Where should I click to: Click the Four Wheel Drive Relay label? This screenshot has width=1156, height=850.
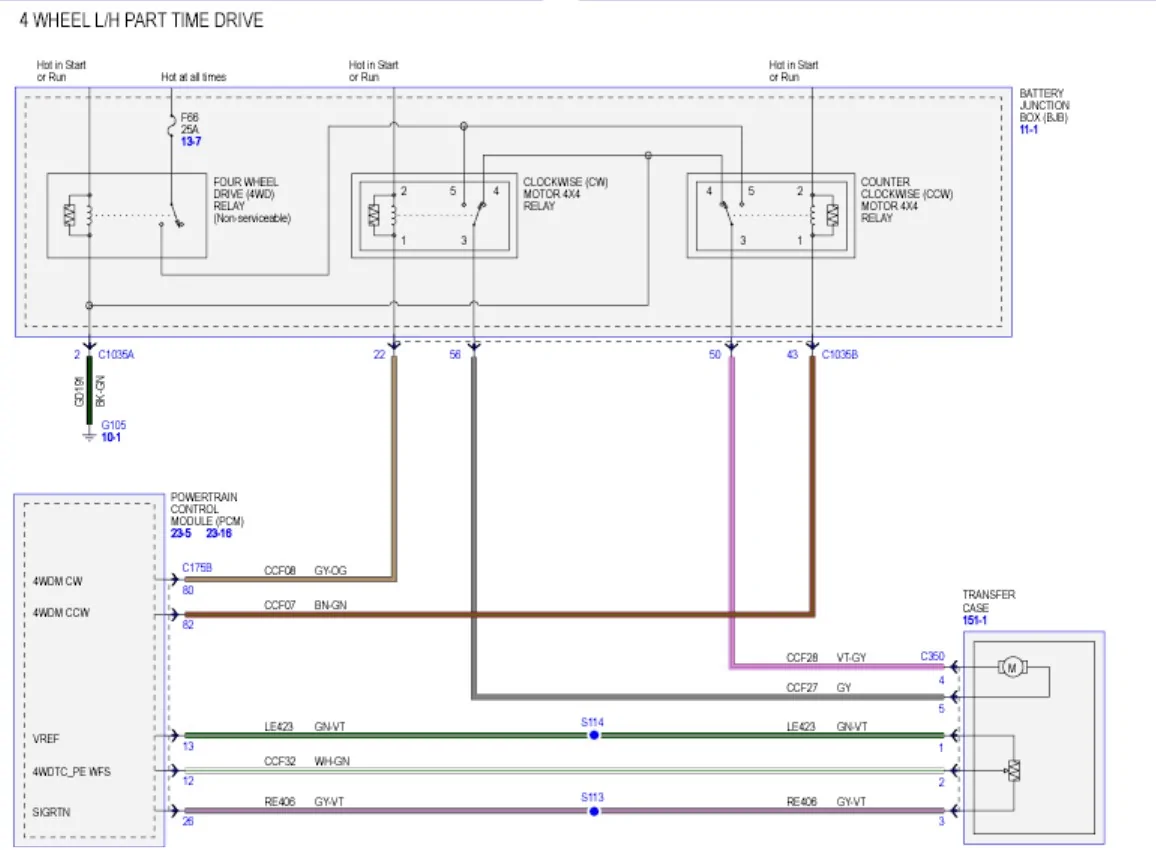point(251,200)
